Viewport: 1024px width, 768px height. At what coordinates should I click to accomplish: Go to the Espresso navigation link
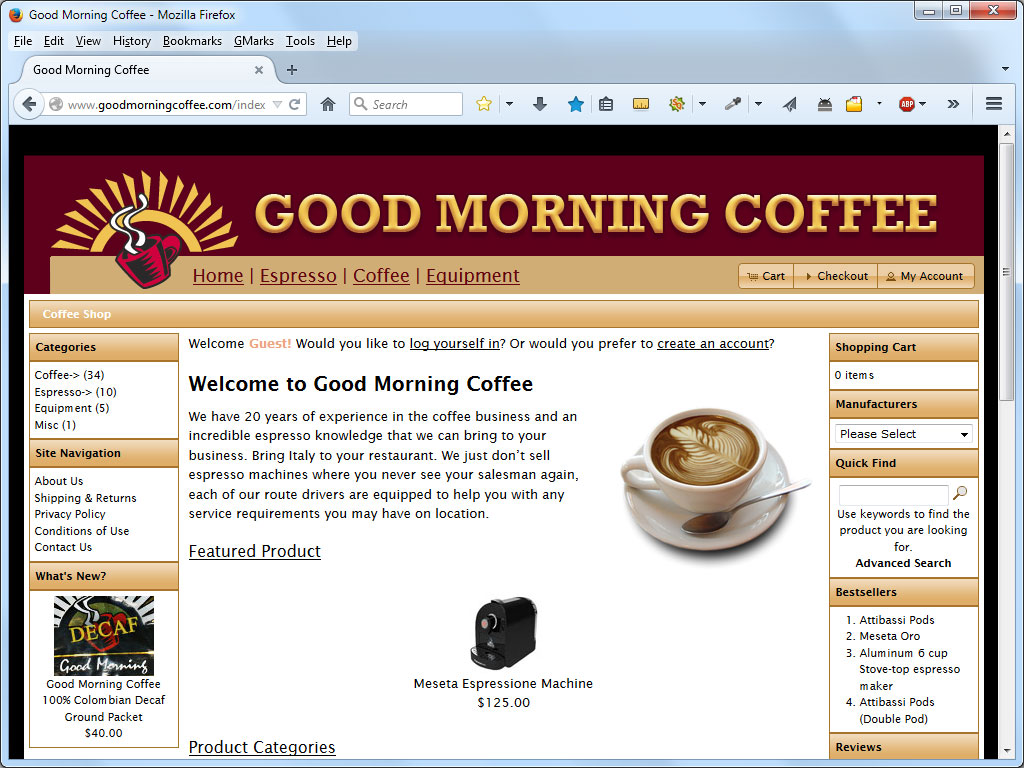(x=298, y=276)
